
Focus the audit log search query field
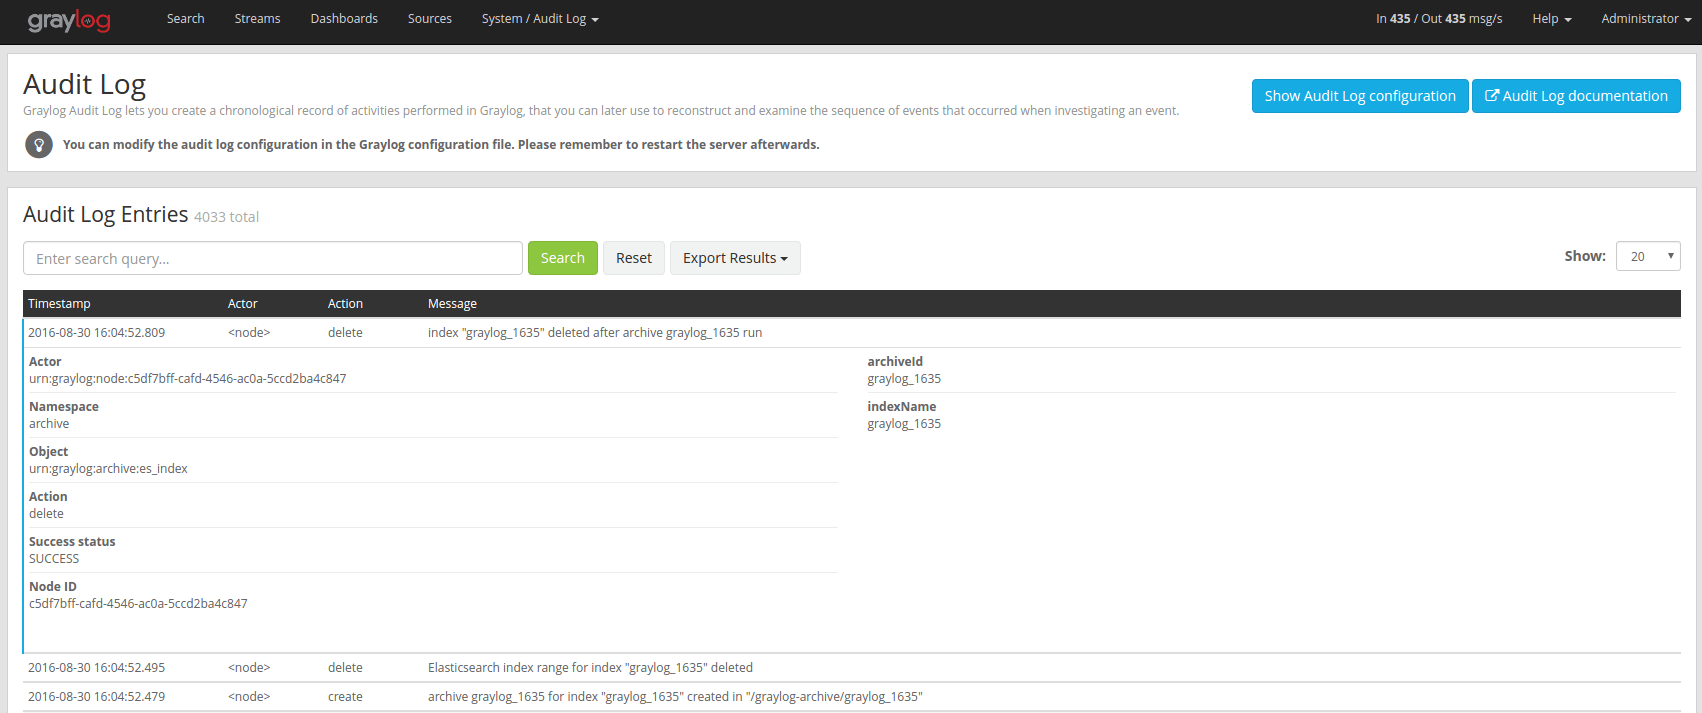pos(273,258)
